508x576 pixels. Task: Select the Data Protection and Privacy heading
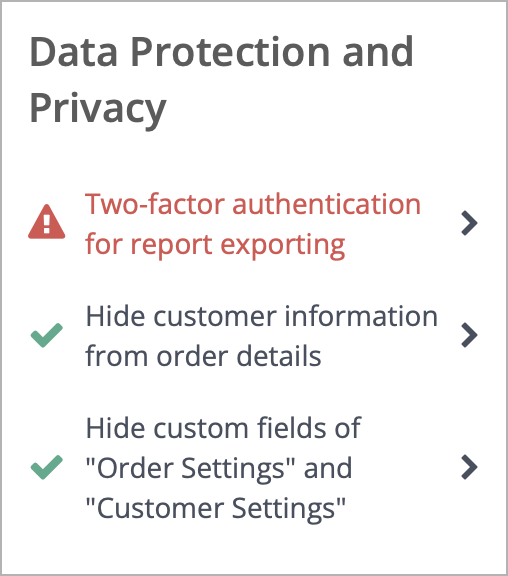221,80
